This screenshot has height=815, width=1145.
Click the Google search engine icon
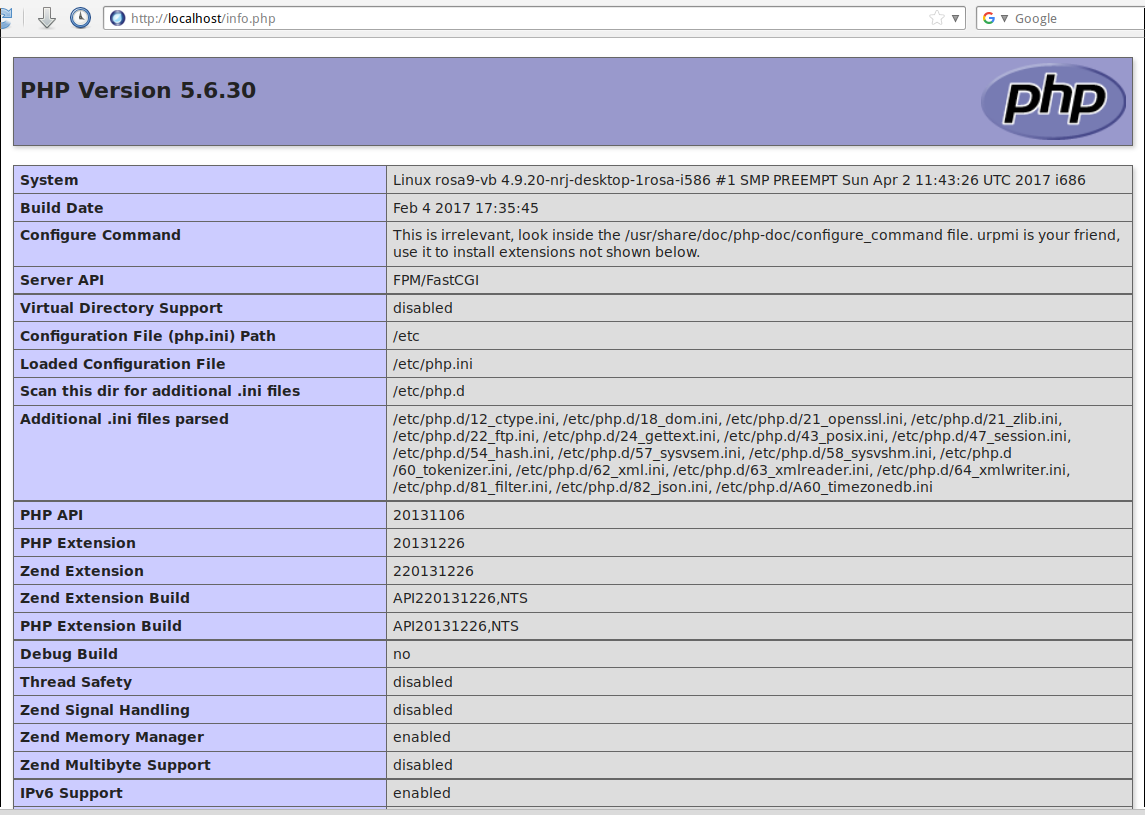[989, 18]
